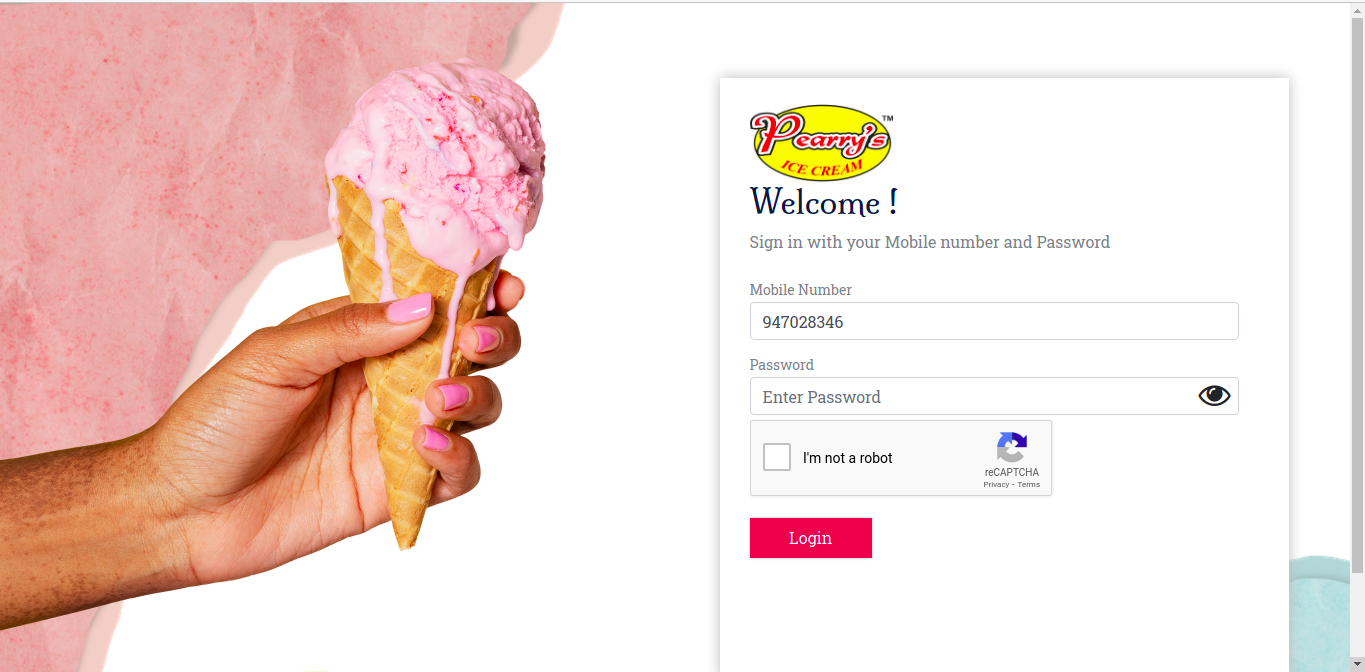Click the Password label text
Screen dimensions: 1365x672
point(782,365)
